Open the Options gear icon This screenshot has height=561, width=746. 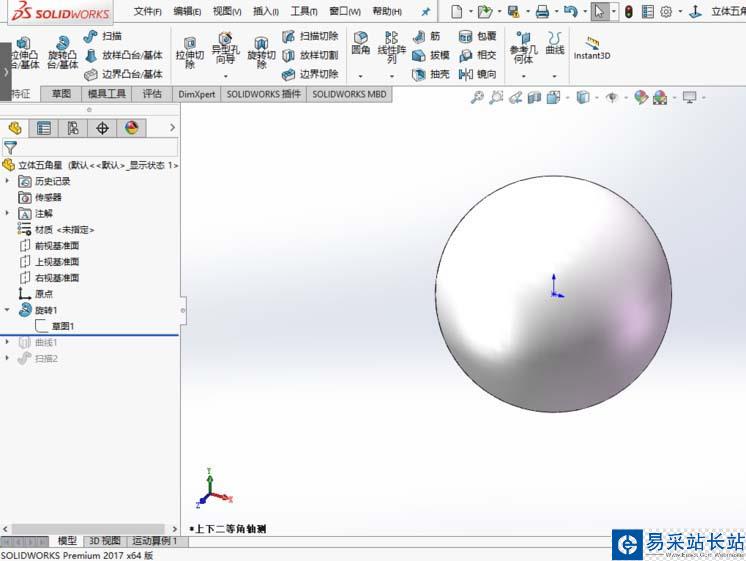(666, 11)
